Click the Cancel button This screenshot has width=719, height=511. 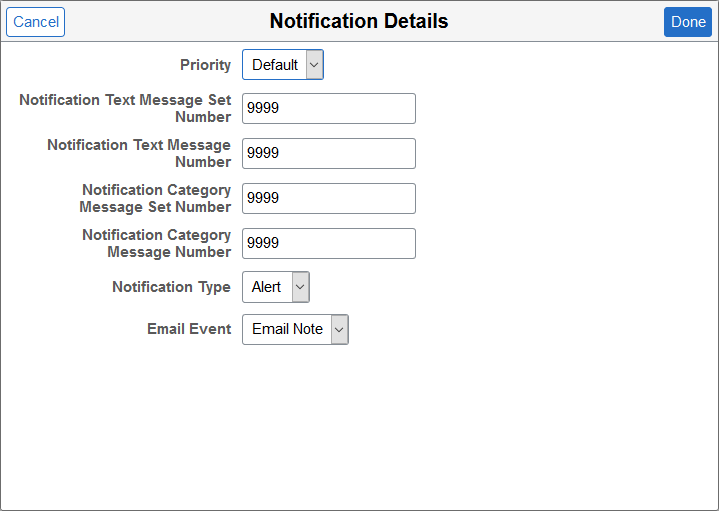[35, 22]
